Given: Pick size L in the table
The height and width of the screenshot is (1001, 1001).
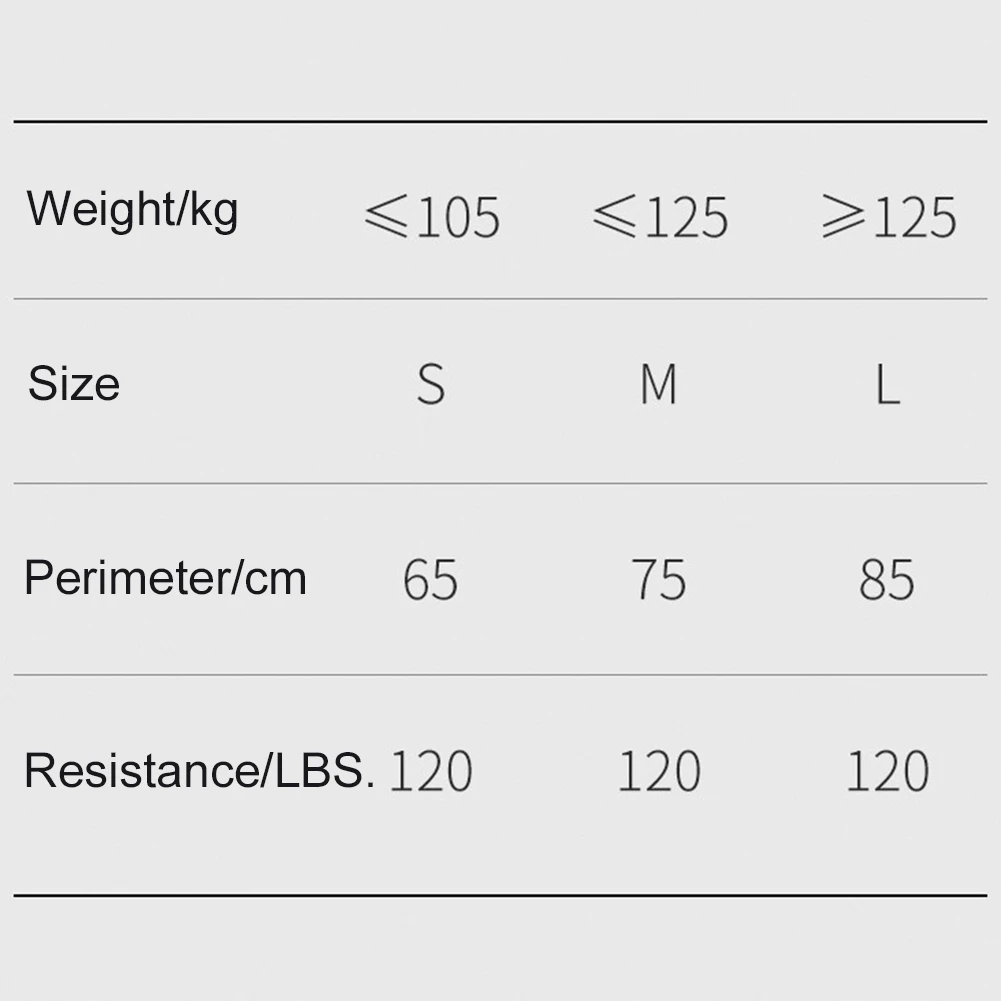Looking at the screenshot, I should (x=887, y=384).
